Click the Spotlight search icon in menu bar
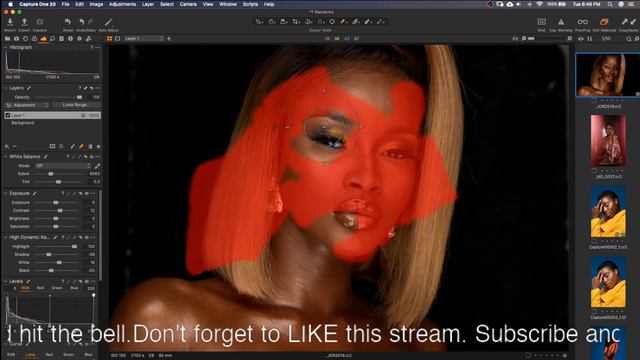Screen dimensions: 640x360 610,4
